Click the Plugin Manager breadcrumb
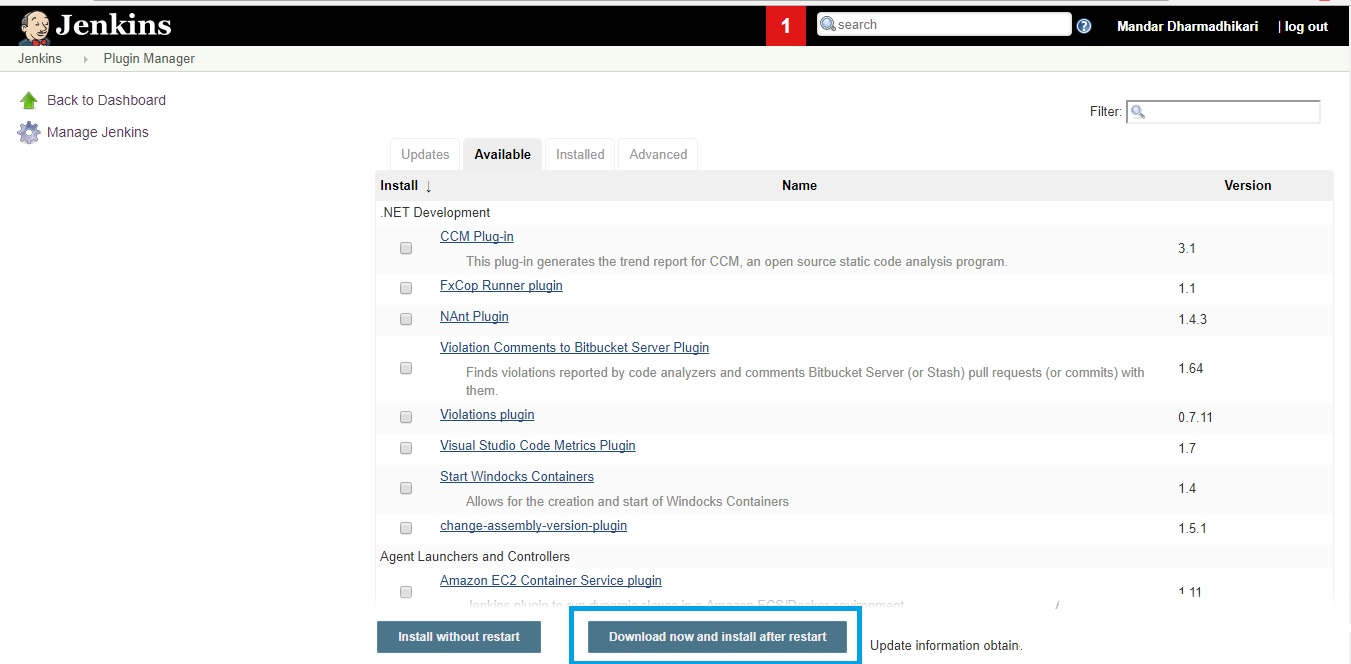Screen dimensions: 1351x664 [x=149, y=59]
